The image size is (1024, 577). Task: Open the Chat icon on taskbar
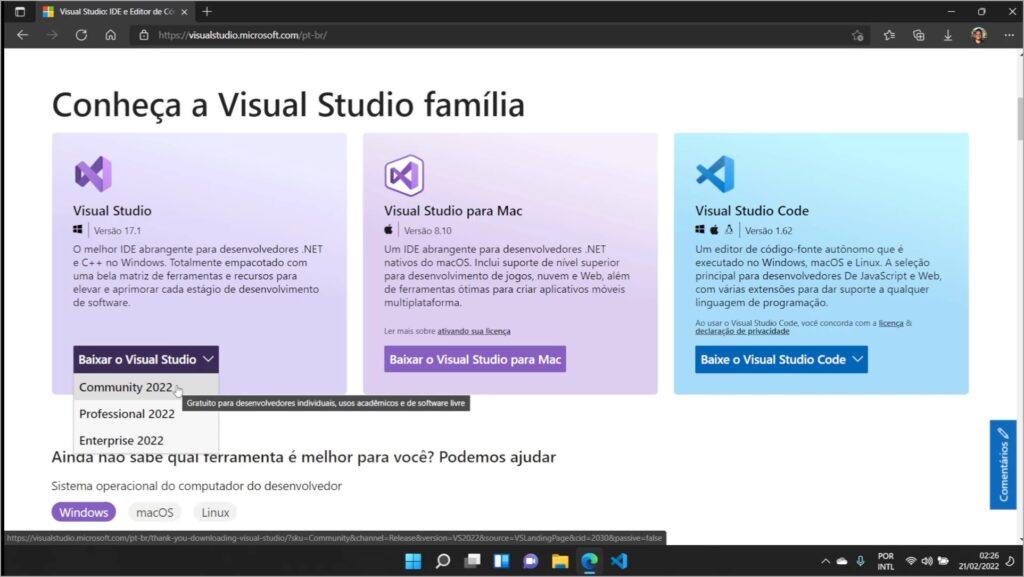pos(531,561)
